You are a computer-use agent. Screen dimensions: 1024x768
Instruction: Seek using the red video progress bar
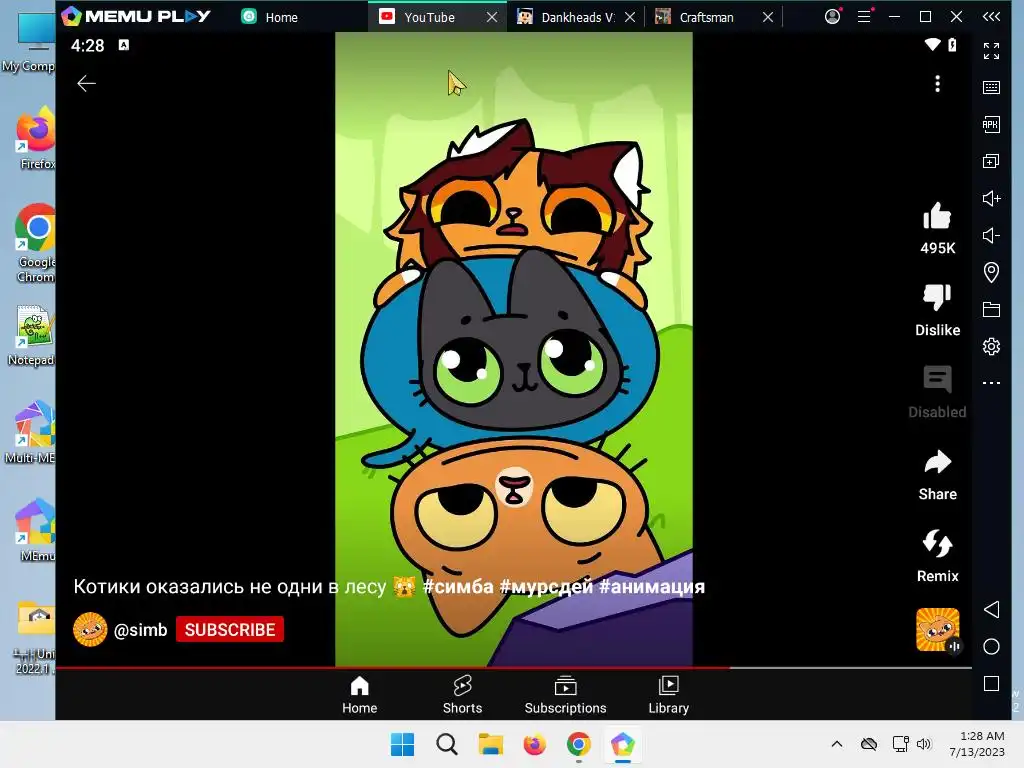(513, 667)
